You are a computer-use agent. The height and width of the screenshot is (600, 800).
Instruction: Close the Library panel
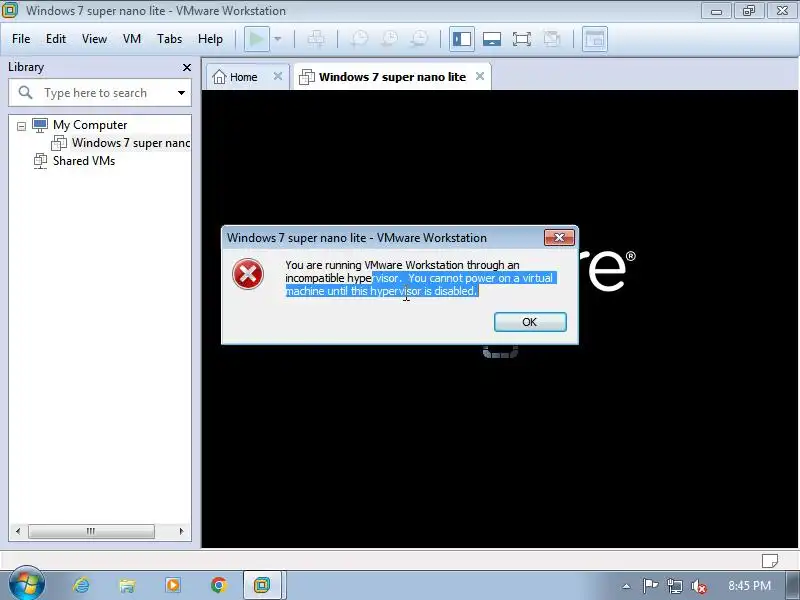pyautogui.click(x=187, y=67)
